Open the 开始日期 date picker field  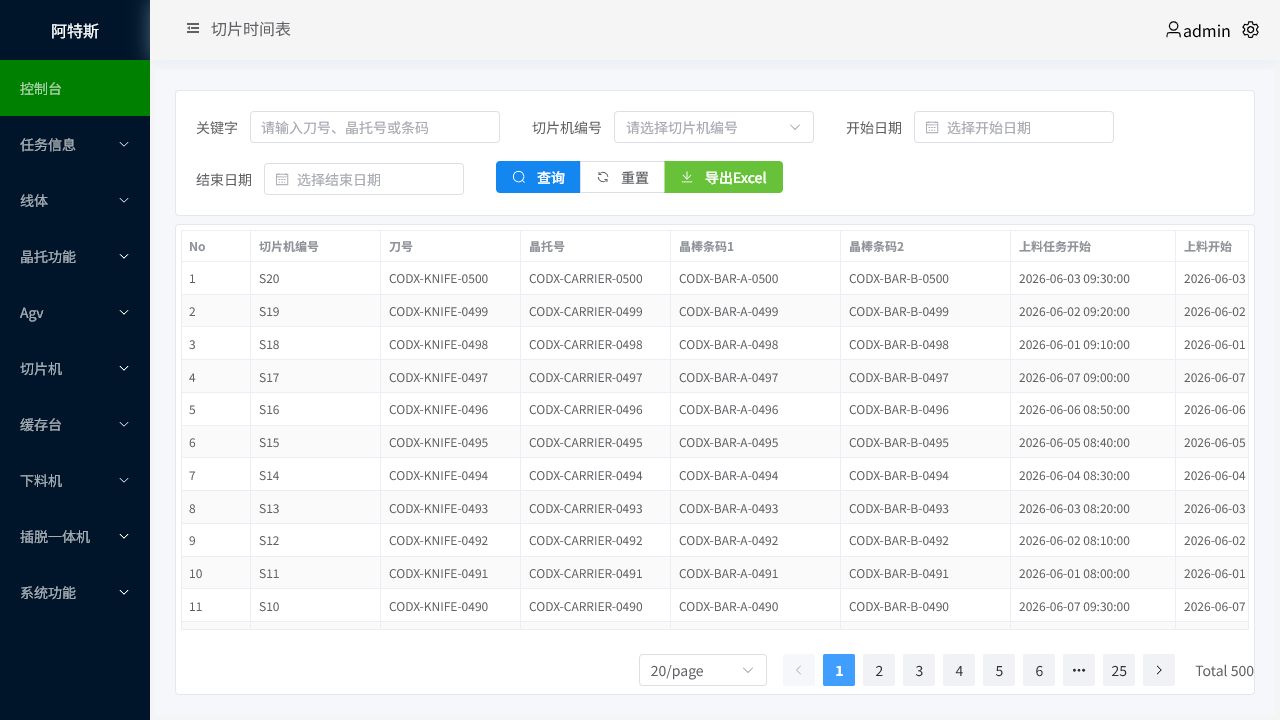pos(1014,127)
